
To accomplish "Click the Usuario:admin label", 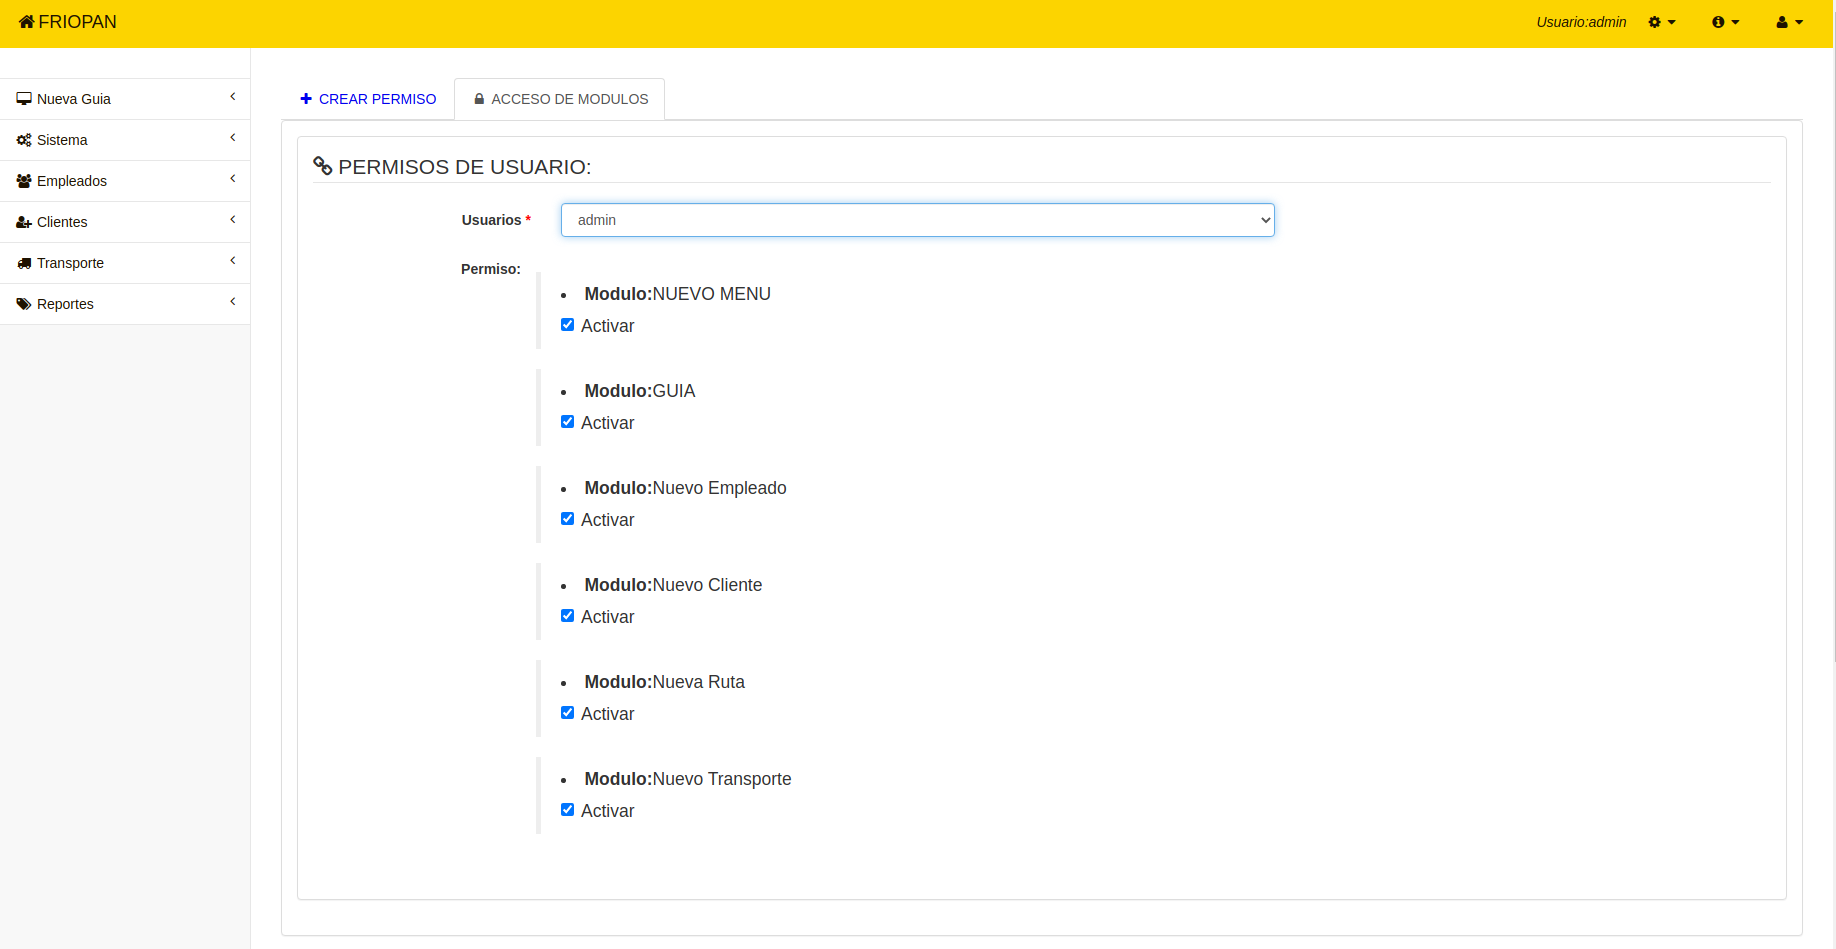I will (1581, 22).
